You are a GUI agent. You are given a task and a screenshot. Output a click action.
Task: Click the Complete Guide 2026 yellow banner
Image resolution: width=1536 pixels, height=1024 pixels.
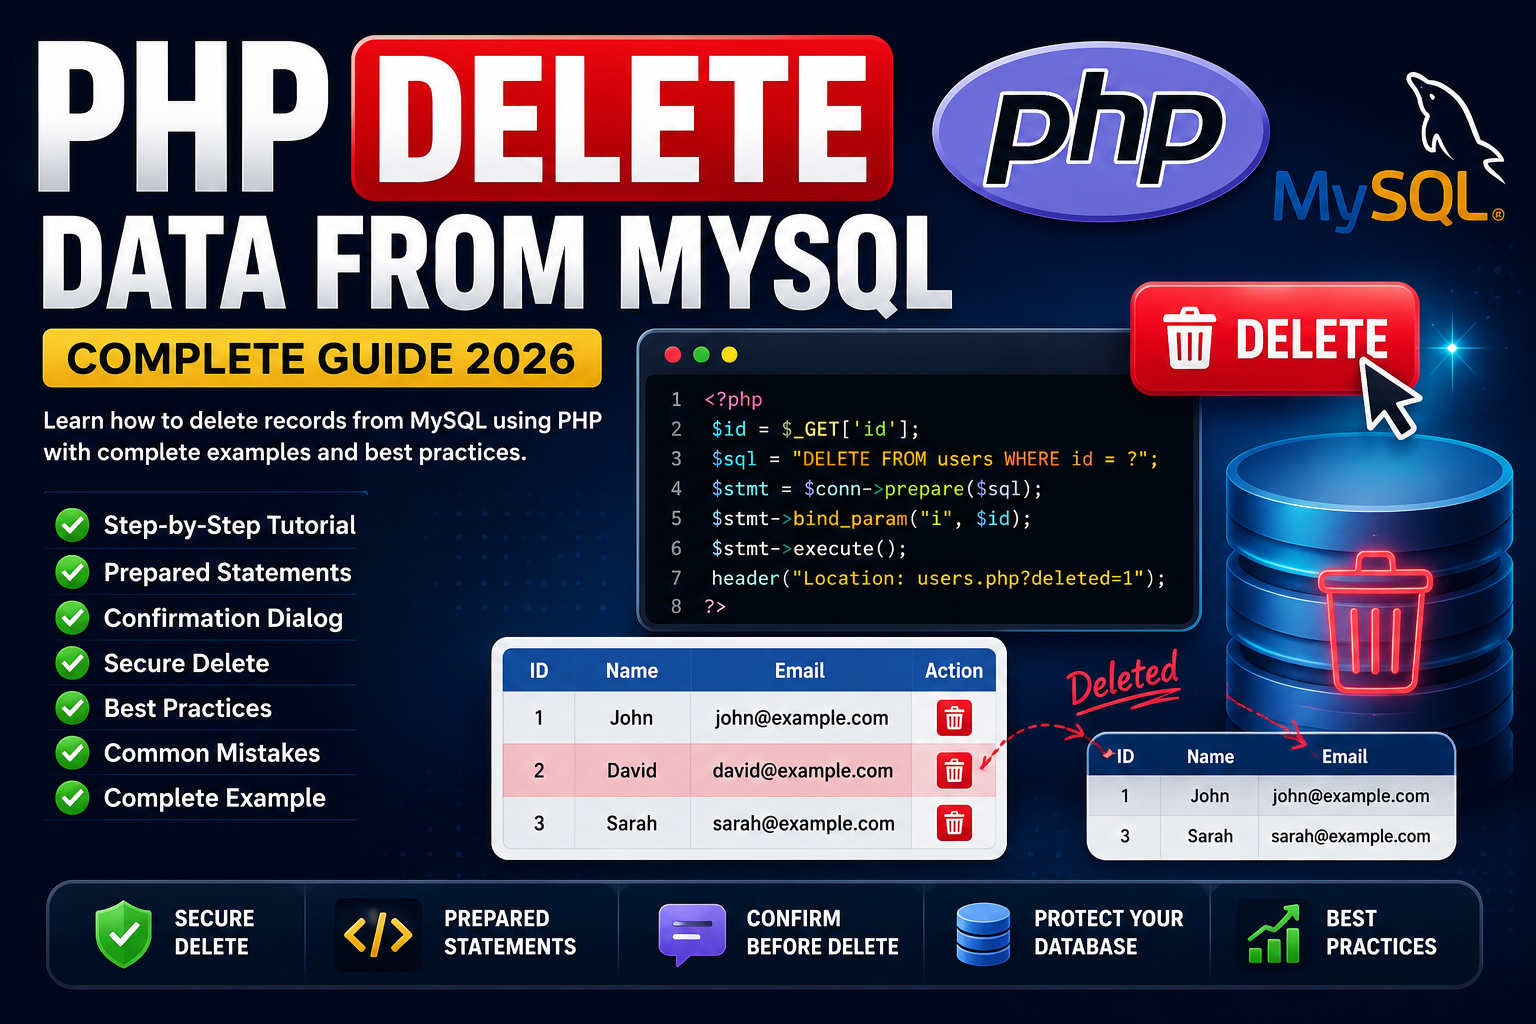pos(322,358)
